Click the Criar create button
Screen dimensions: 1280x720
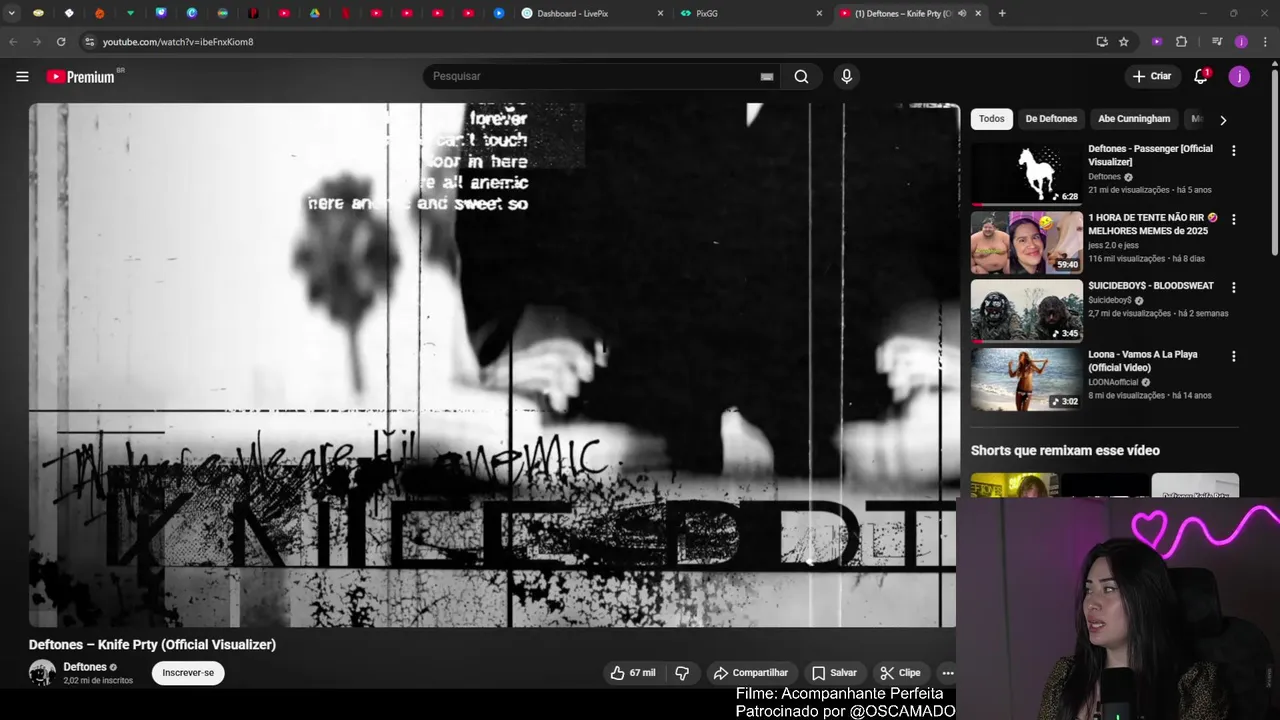(1151, 76)
